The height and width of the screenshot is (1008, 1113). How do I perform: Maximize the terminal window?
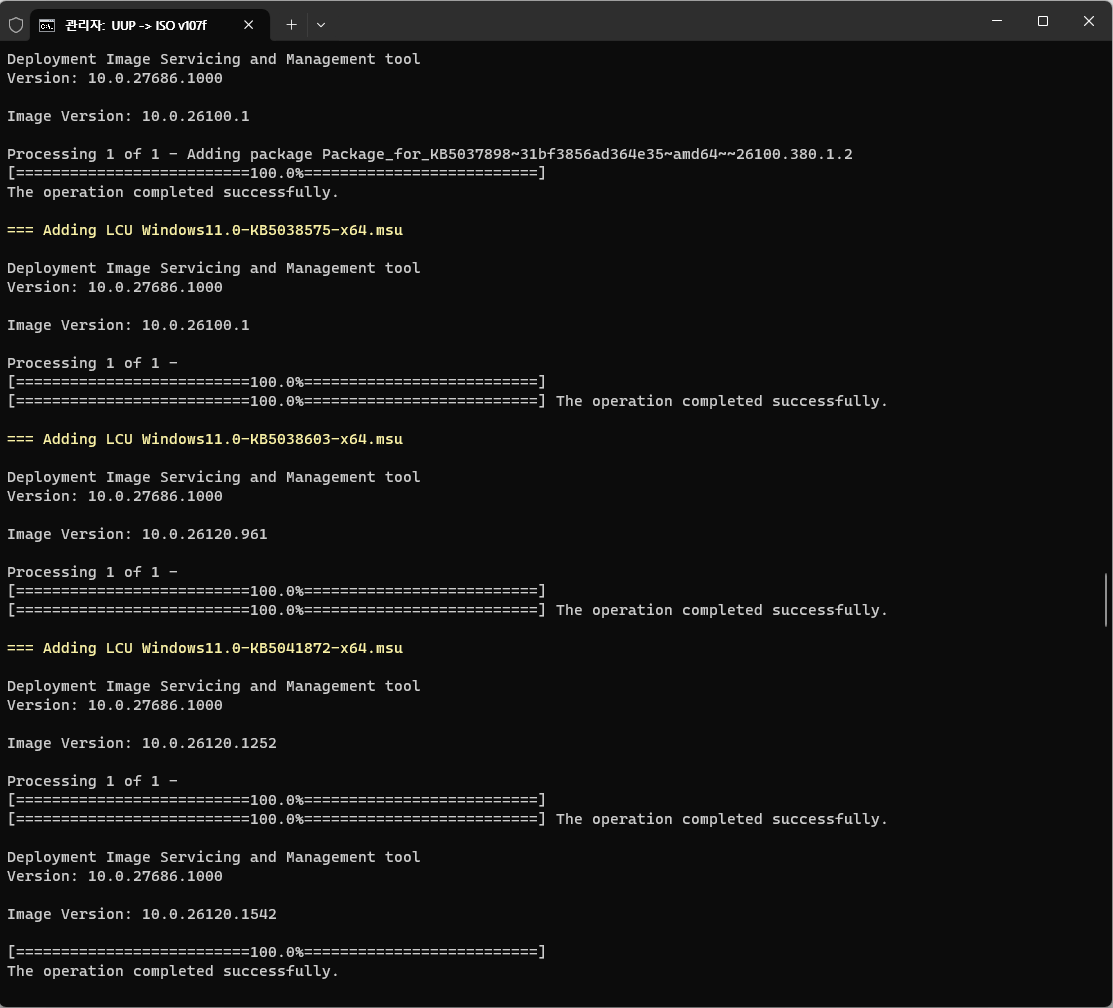coord(1043,21)
